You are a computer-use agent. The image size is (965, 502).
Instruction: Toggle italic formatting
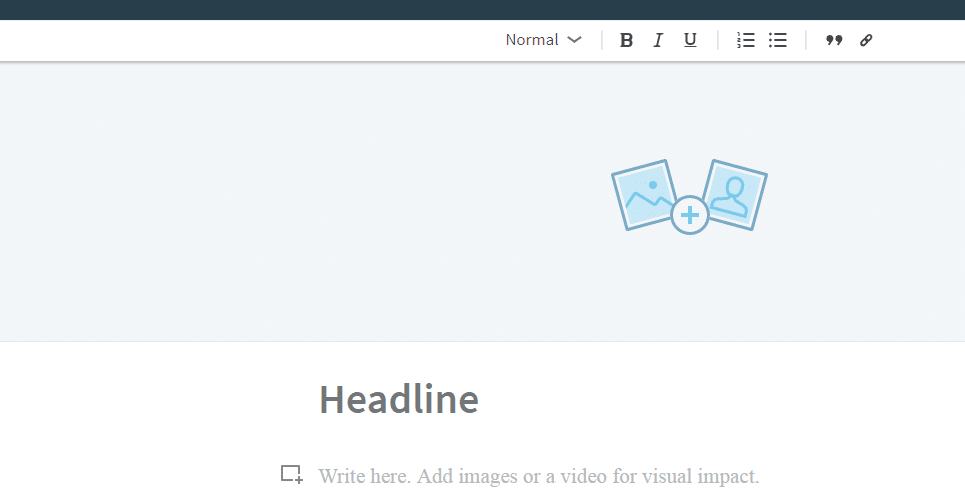658,40
